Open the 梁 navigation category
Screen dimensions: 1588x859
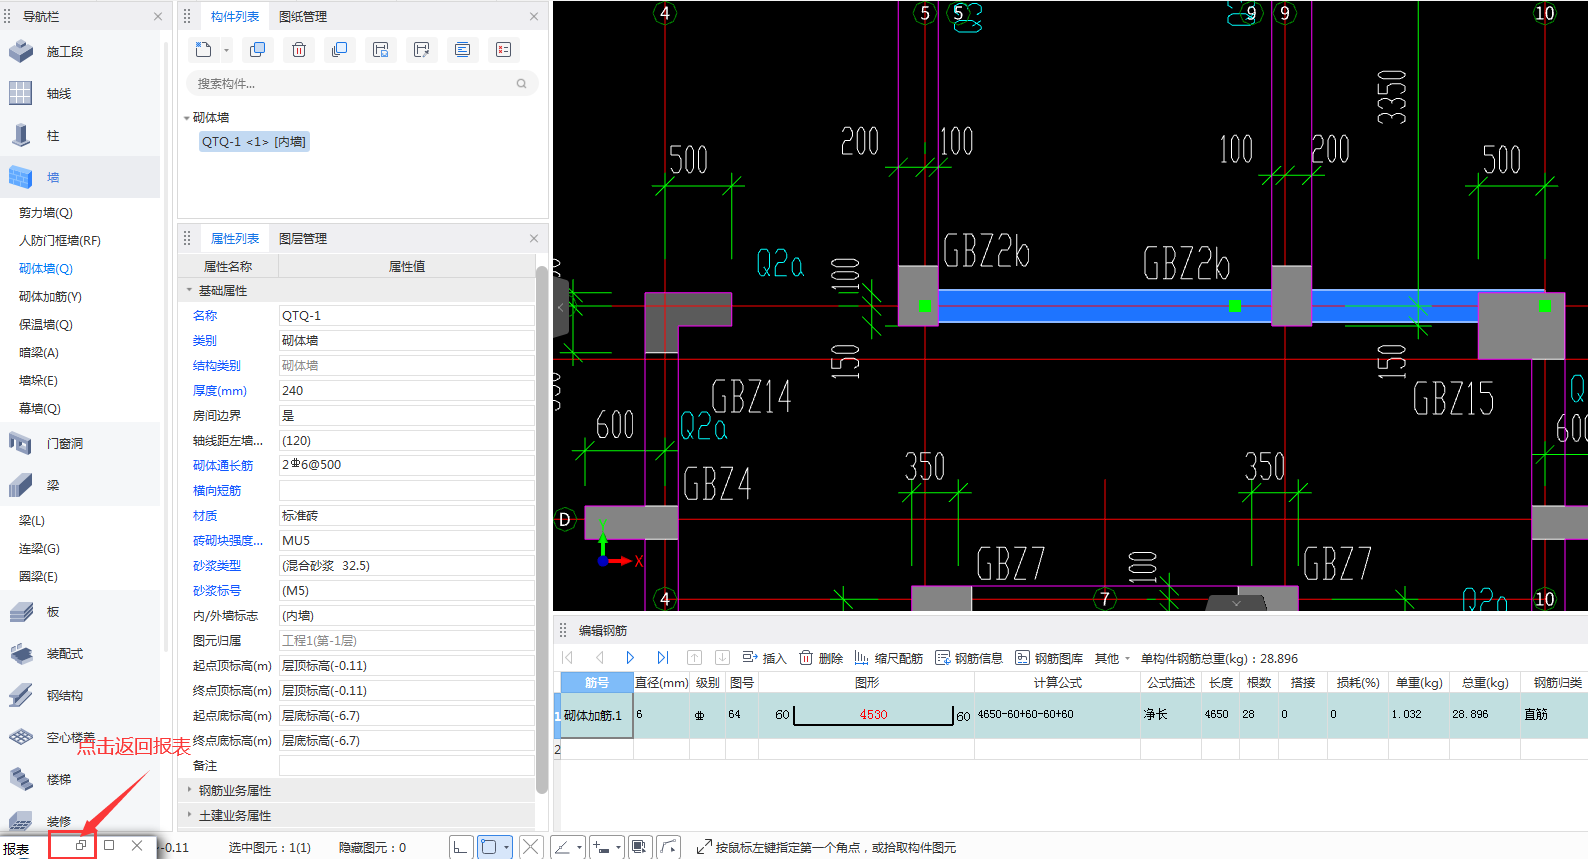[80, 485]
